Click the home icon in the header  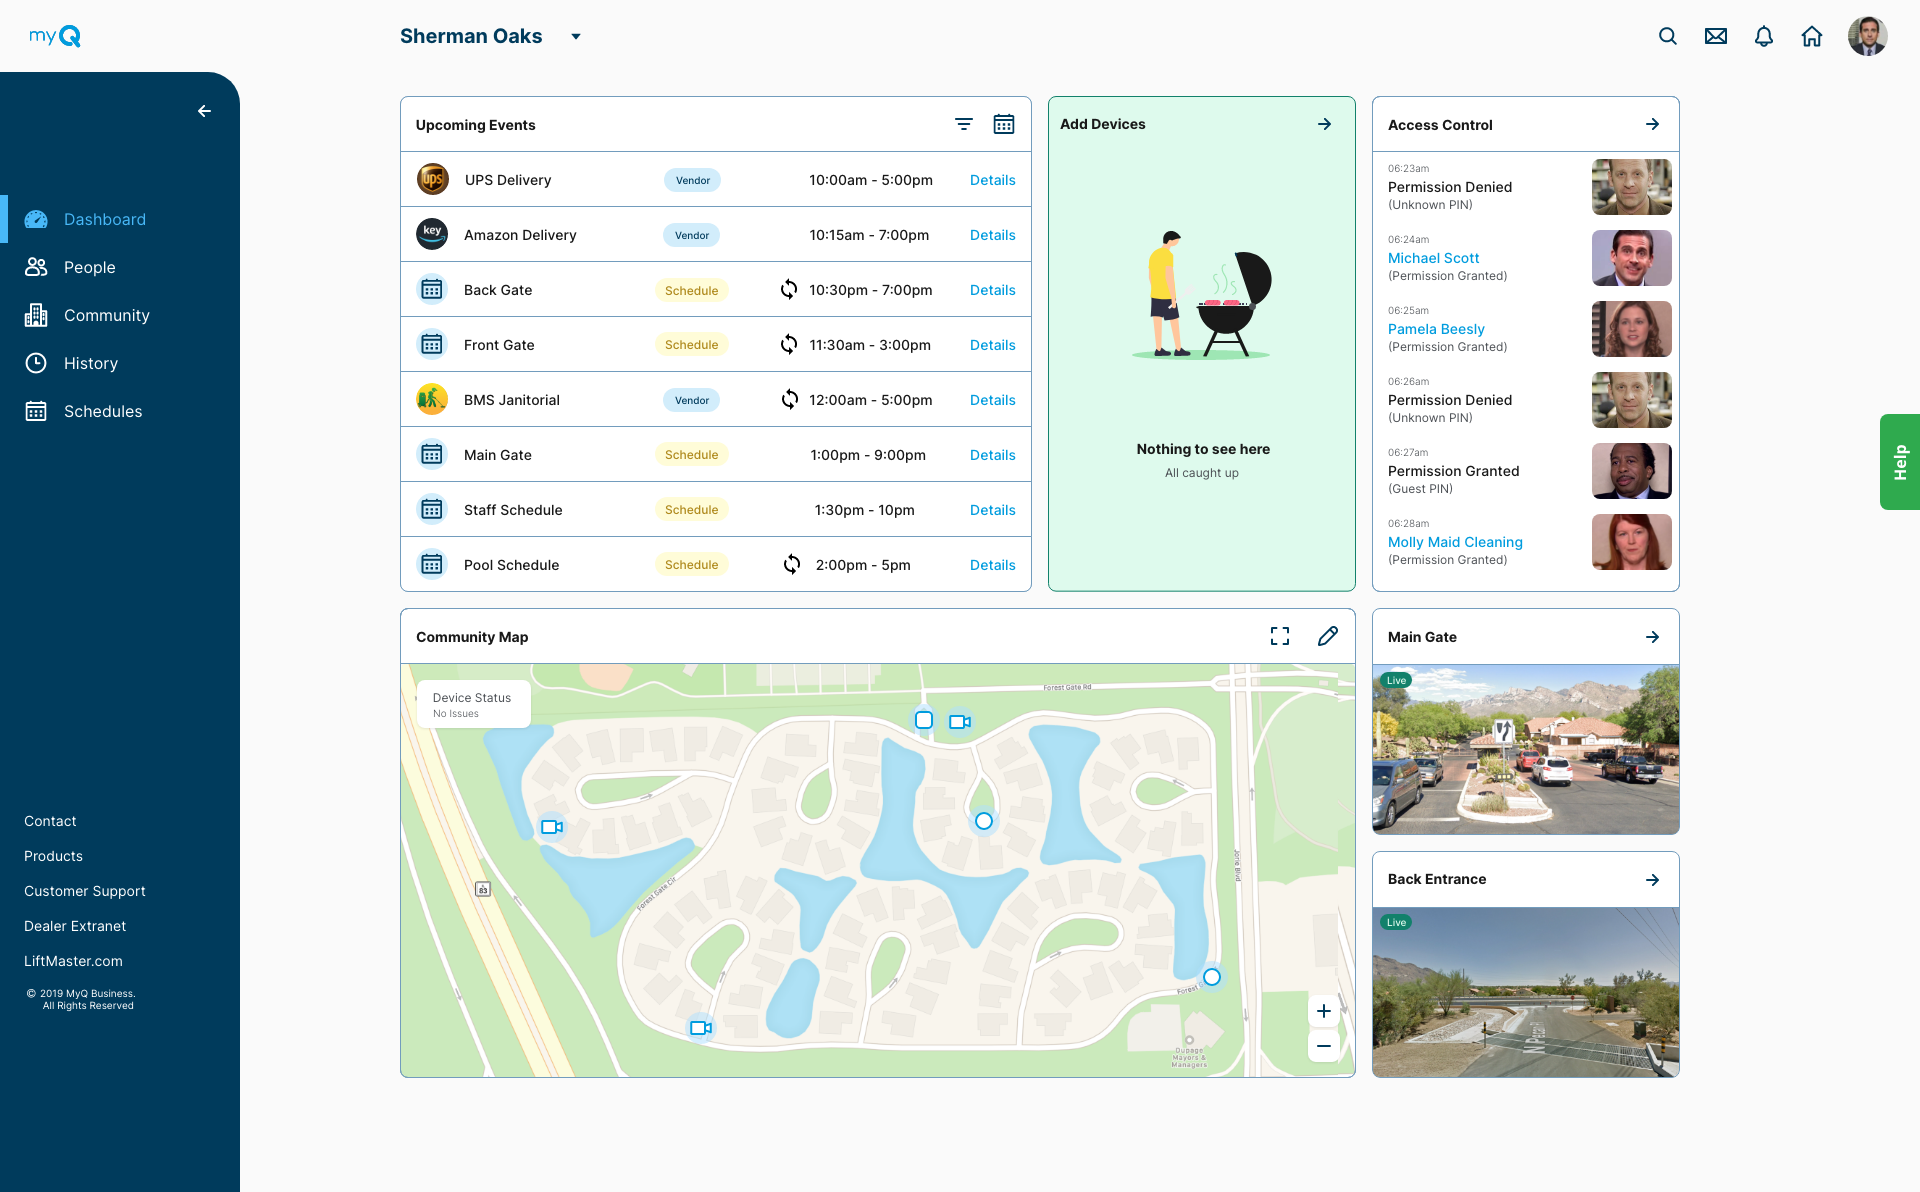pyautogui.click(x=1812, y=36)
